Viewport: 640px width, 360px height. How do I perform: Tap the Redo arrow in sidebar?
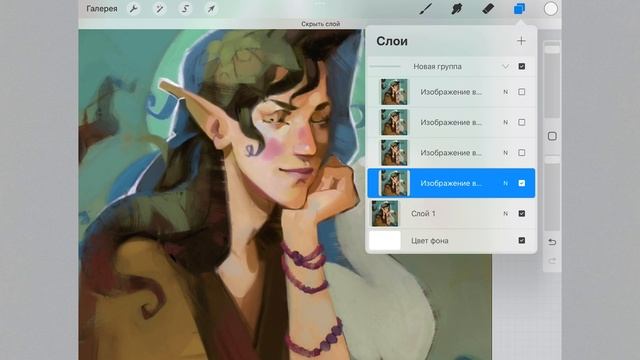point(552,261)
